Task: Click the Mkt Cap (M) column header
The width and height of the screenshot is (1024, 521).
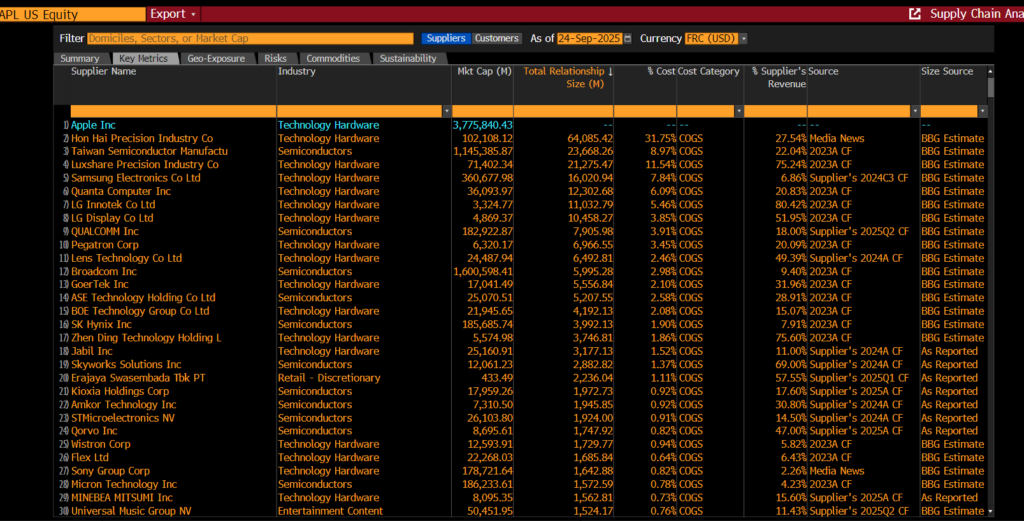Action: pyautogui.click(x=484, y=72)
